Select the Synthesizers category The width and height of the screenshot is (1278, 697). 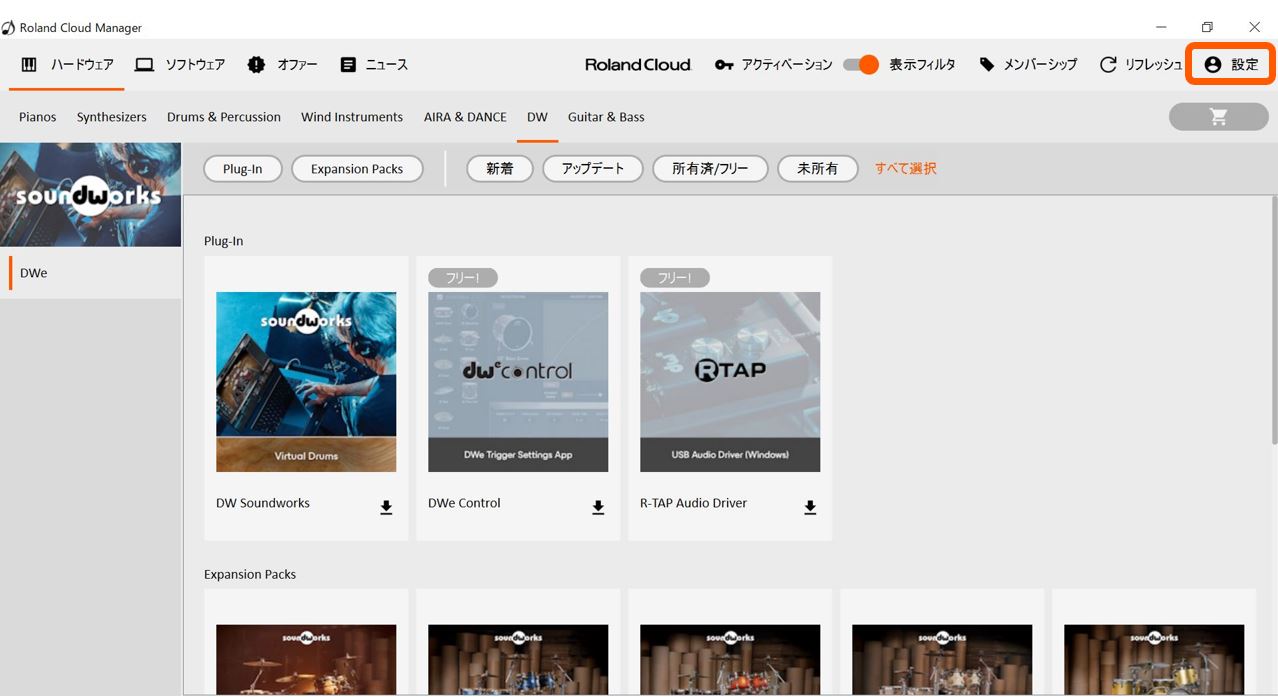(112, 117)
